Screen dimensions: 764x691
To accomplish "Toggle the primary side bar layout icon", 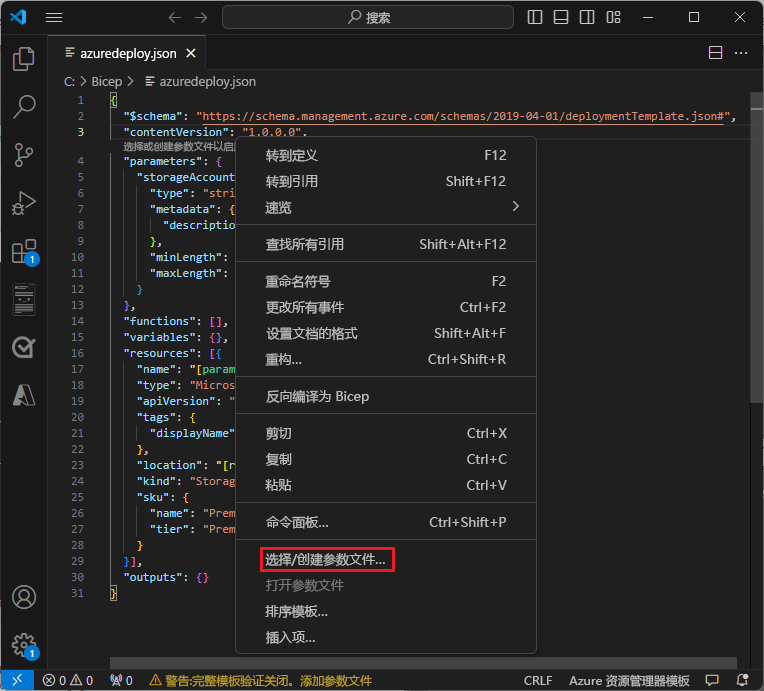I will tap(535, 18).
